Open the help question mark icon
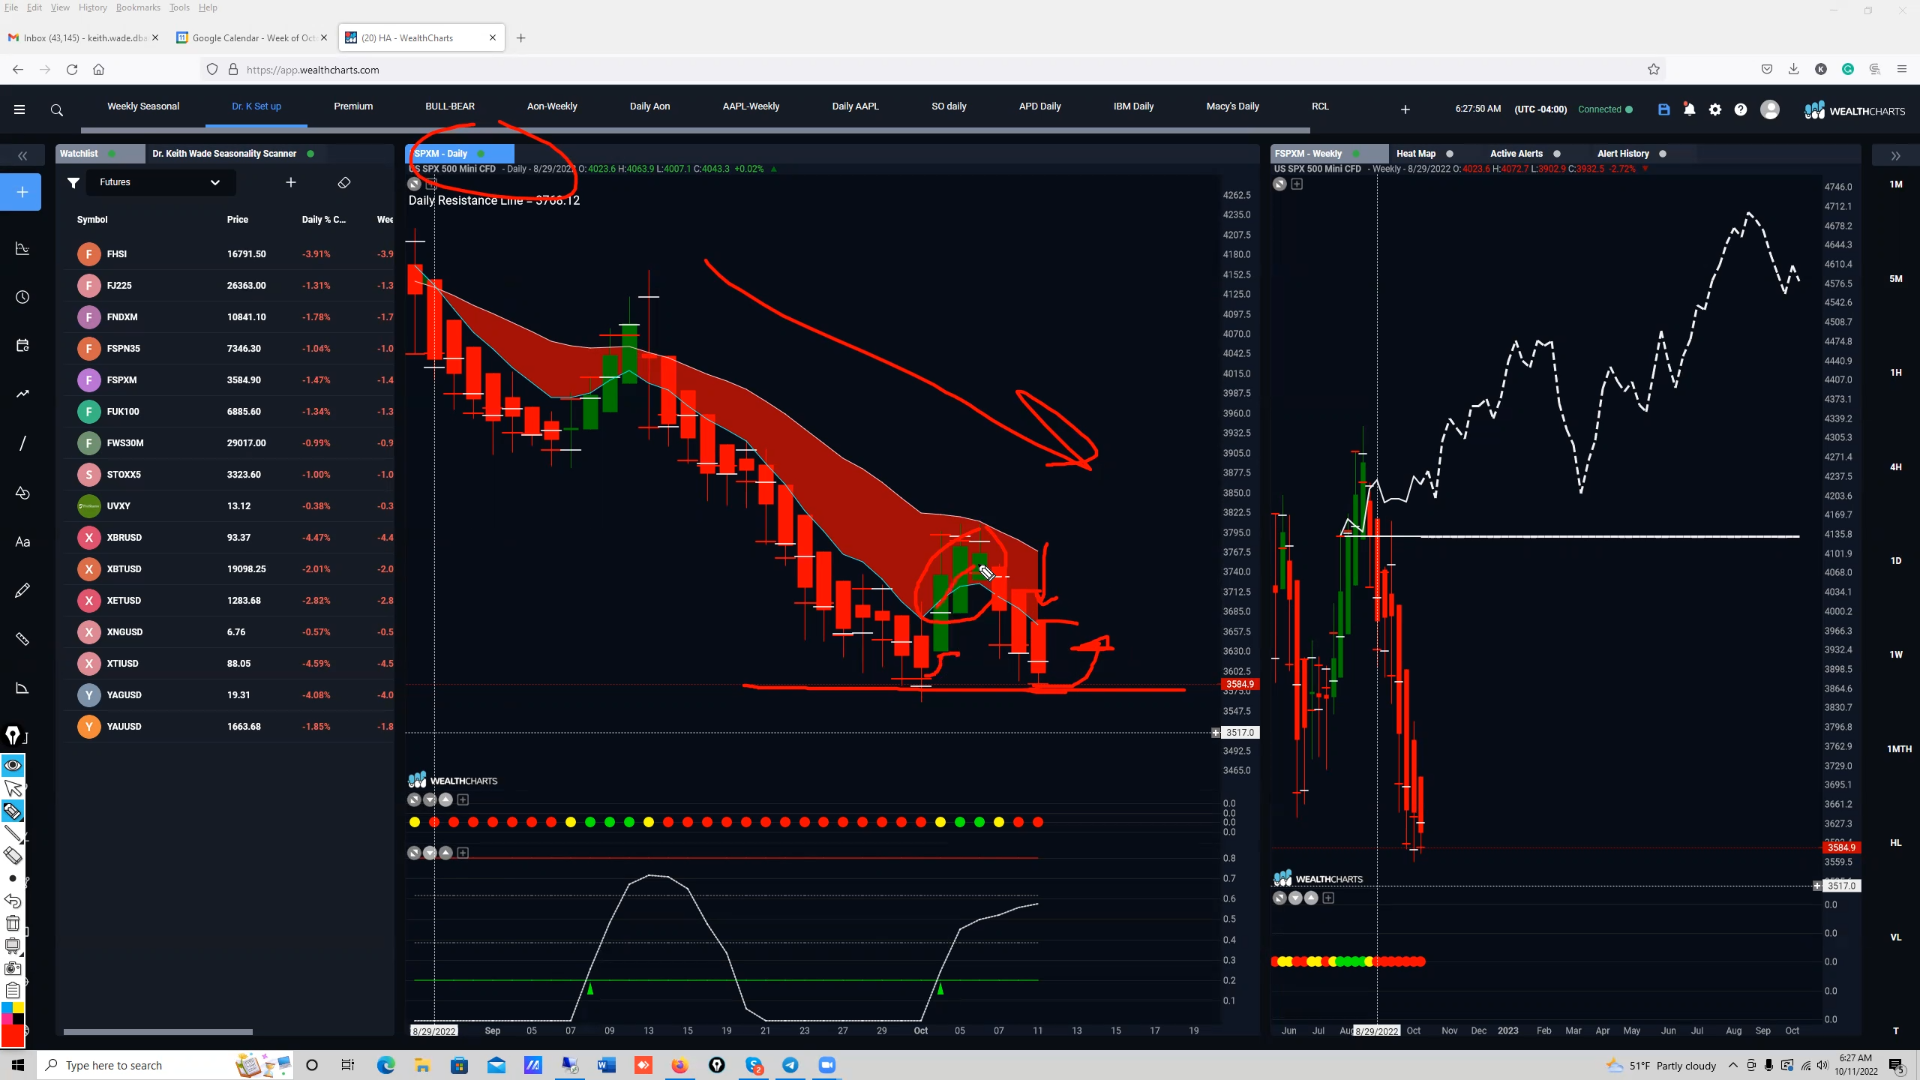1920x1080 pixels. tap(1740, 110)
